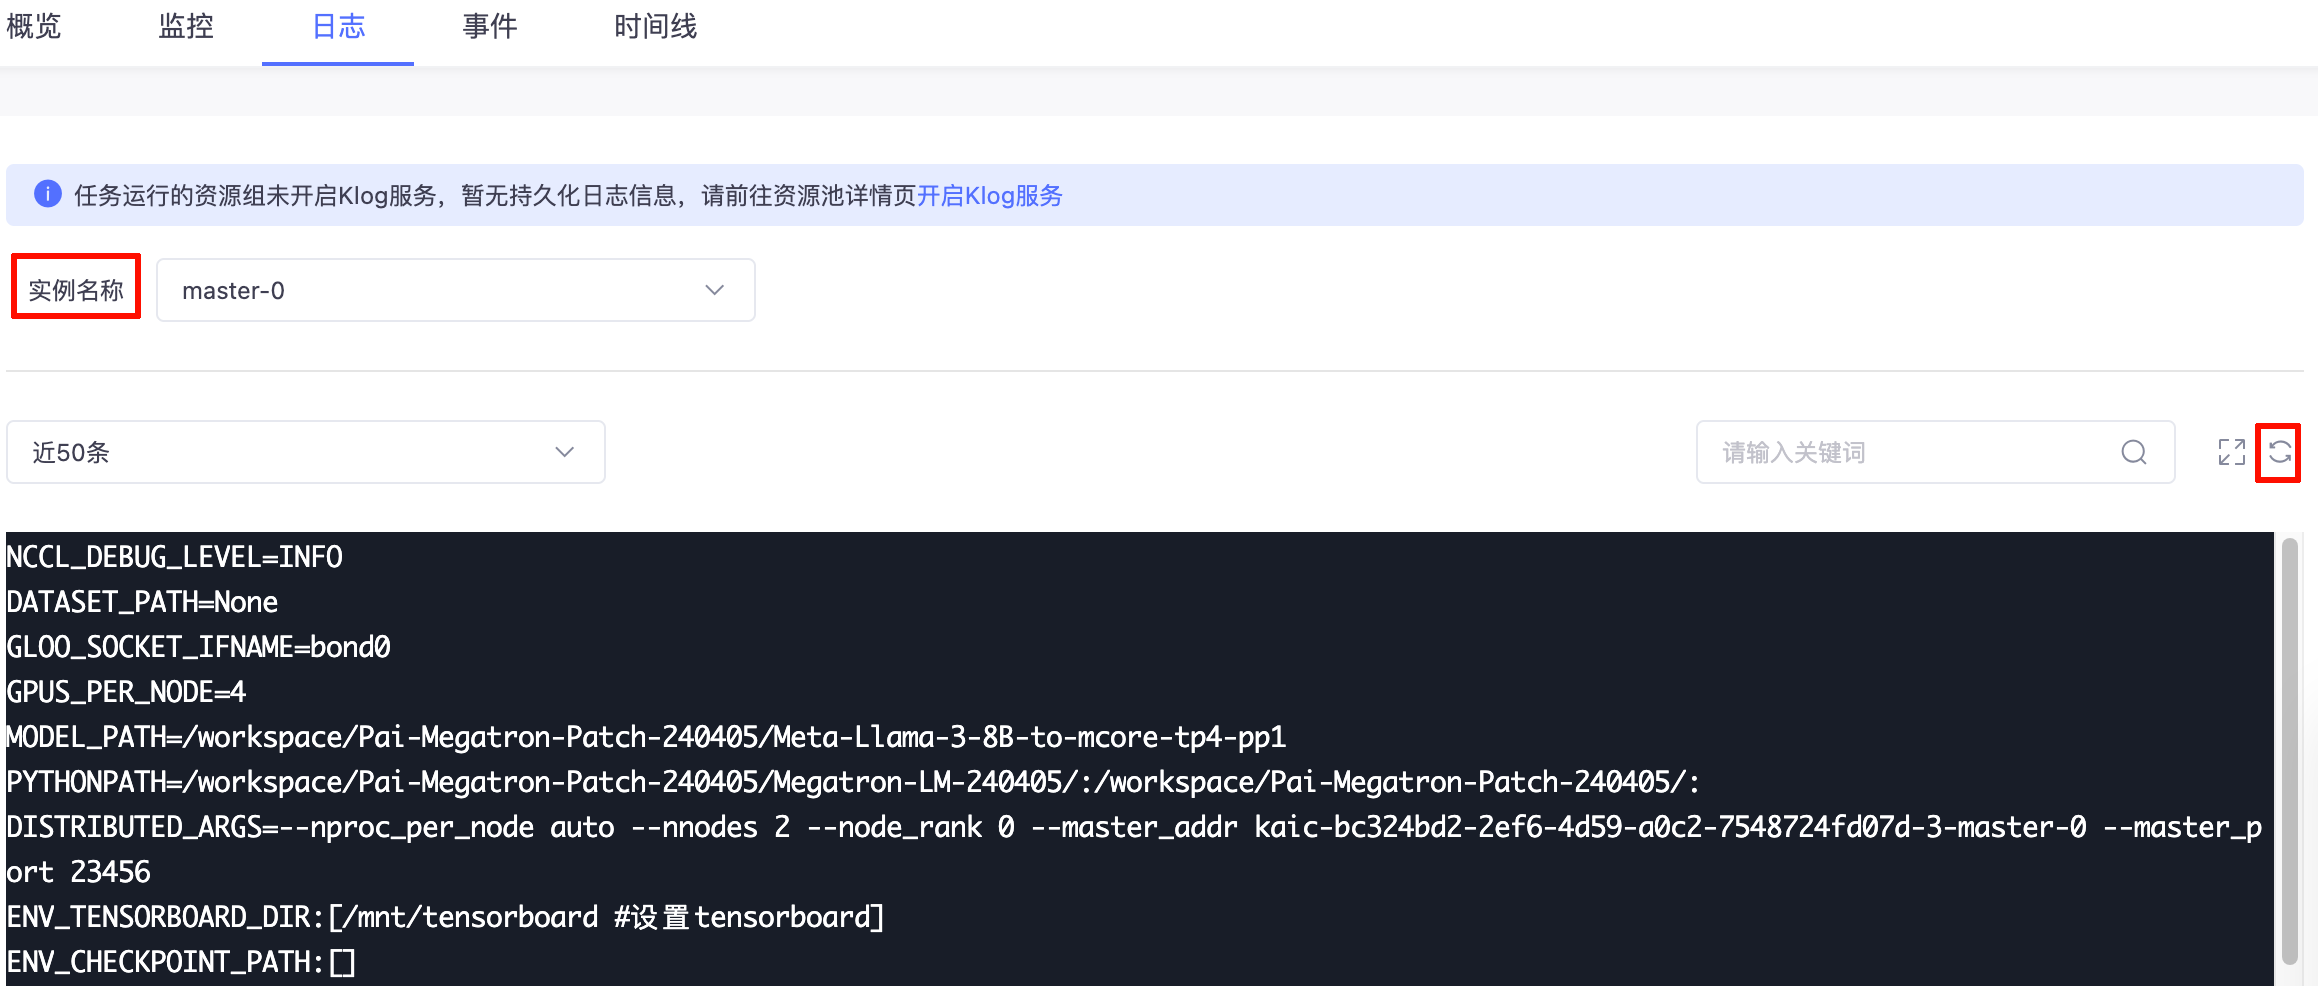Follow the 开启Klog服务 link
Viewport: 2318px width, 986px height.
(x=989, y=195)
